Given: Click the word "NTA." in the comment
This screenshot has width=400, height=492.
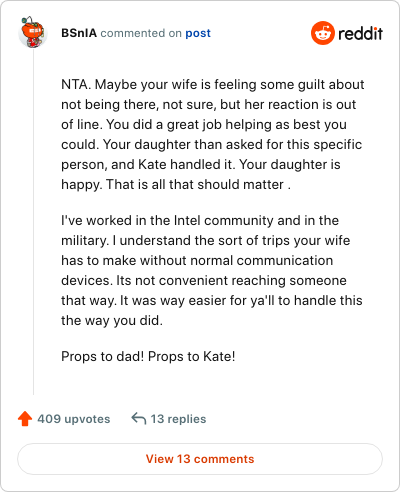Looking at the screenshot, I should click(x=76, y=84).
